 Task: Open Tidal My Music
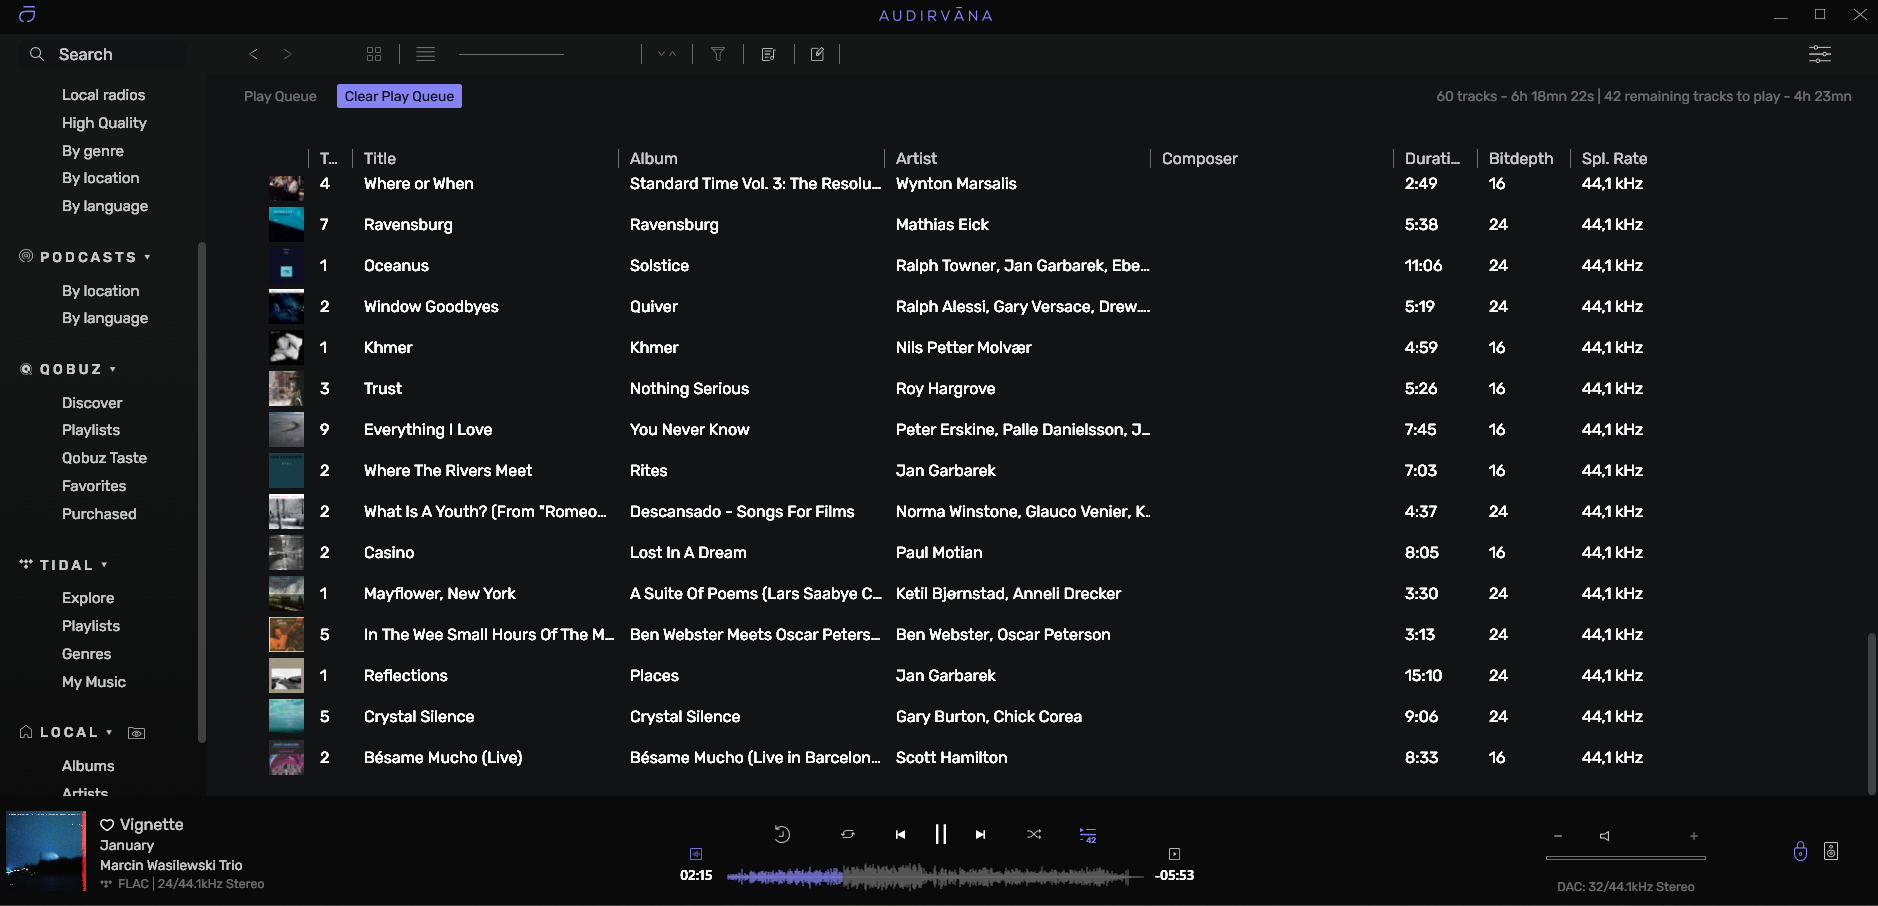coord(94,682)
